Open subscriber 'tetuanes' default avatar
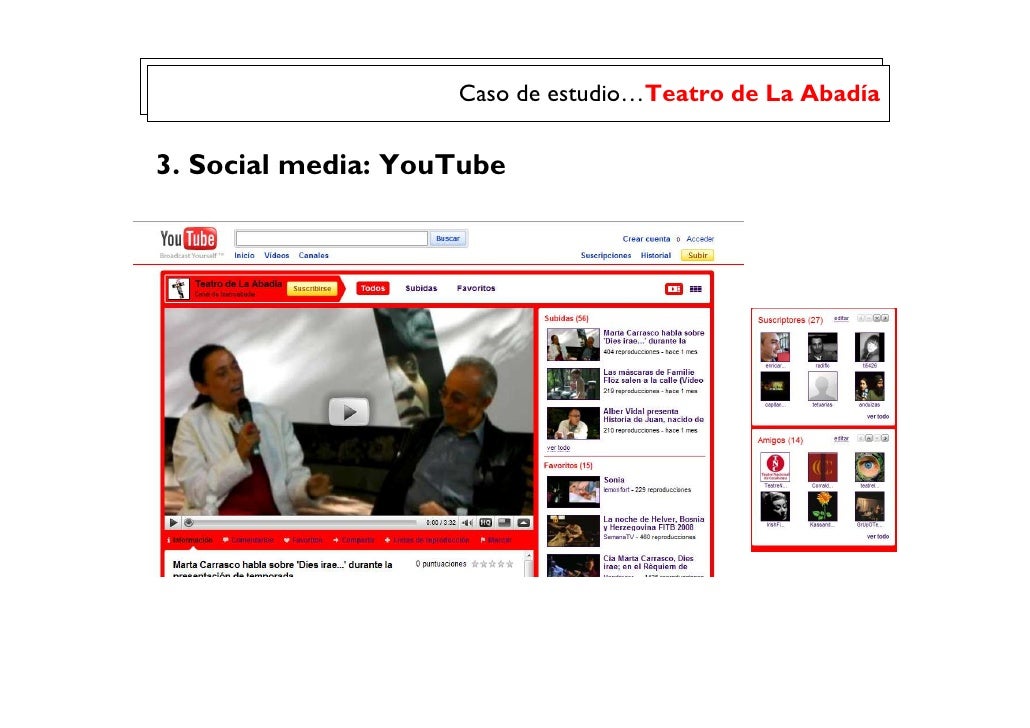This screenshot has width=1030, height=728. pos(822,386)
